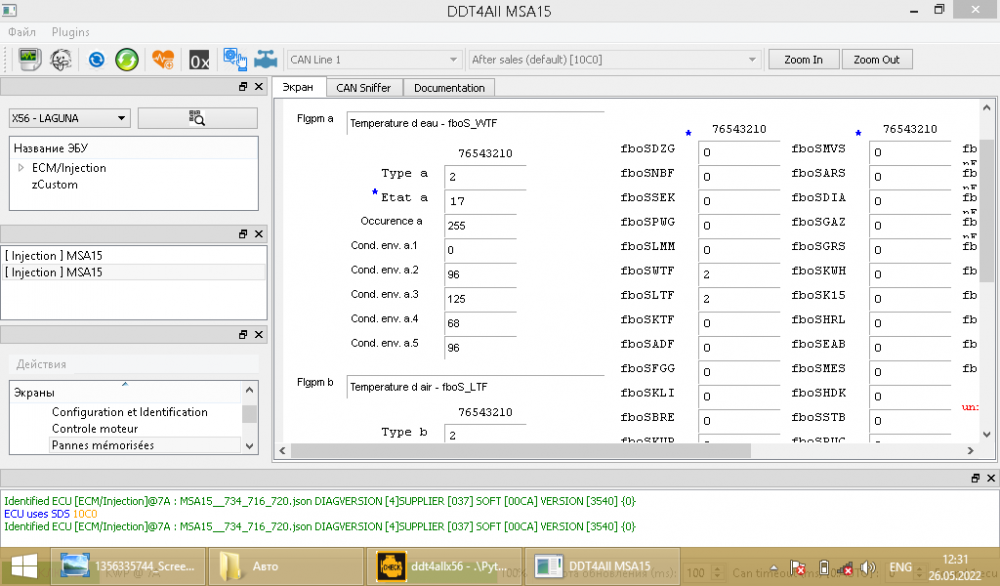Click the ENG language indicator
The image size is (1000, 586).
(x=901, y=567)
